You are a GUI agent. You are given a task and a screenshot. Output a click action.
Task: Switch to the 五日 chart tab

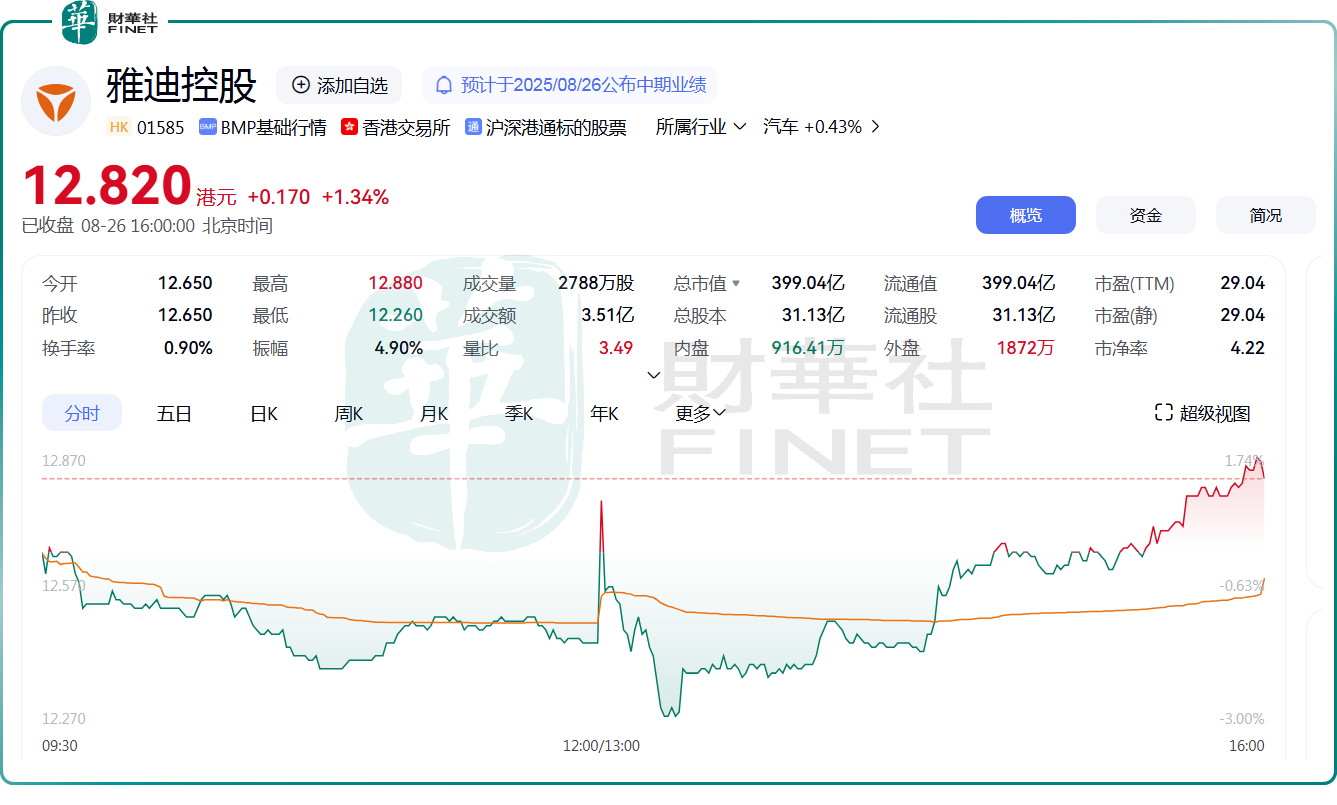(x=174, y=413)
